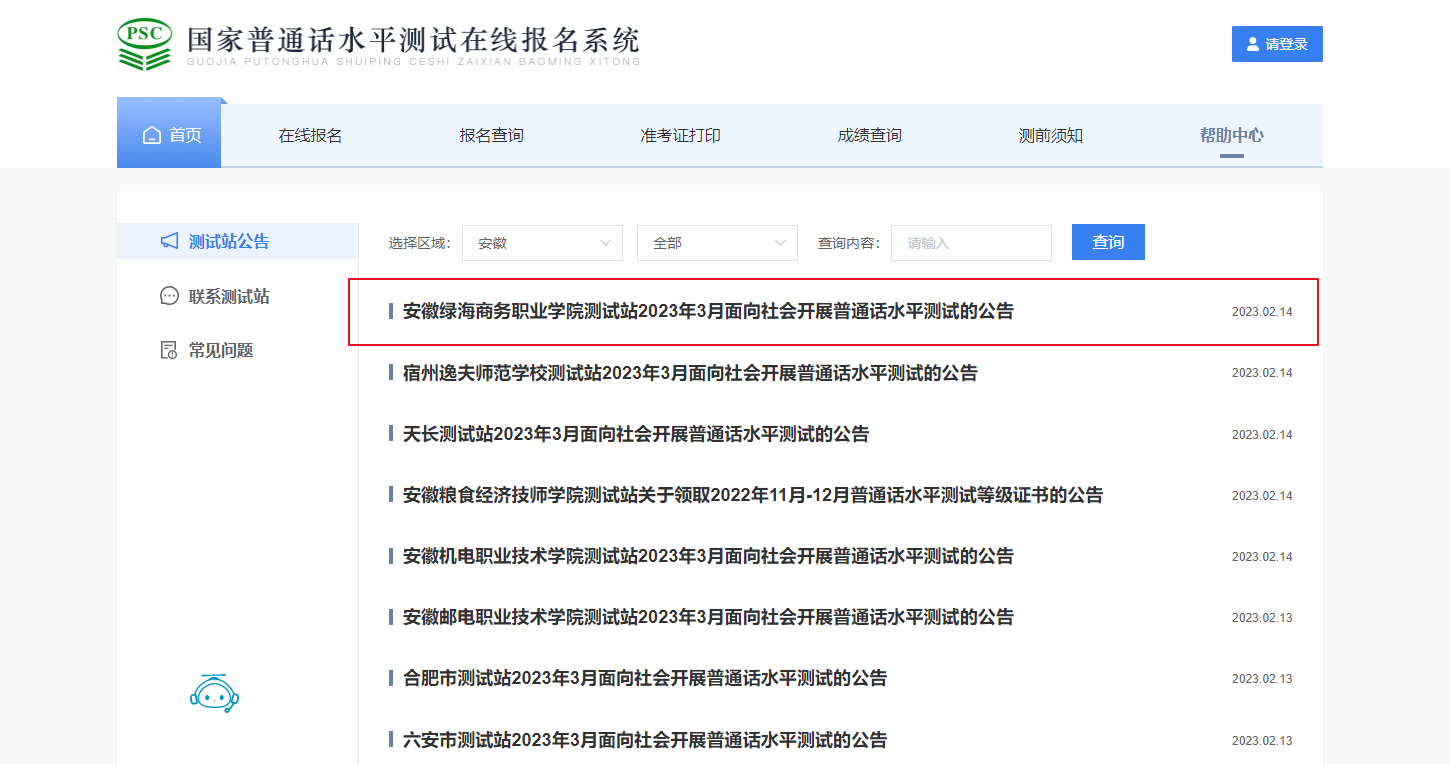The height and width of the screenshot is (764, 1450).
Task: Open 合肥市测试站 2023年3月 announcement
Action: [645, 678]
